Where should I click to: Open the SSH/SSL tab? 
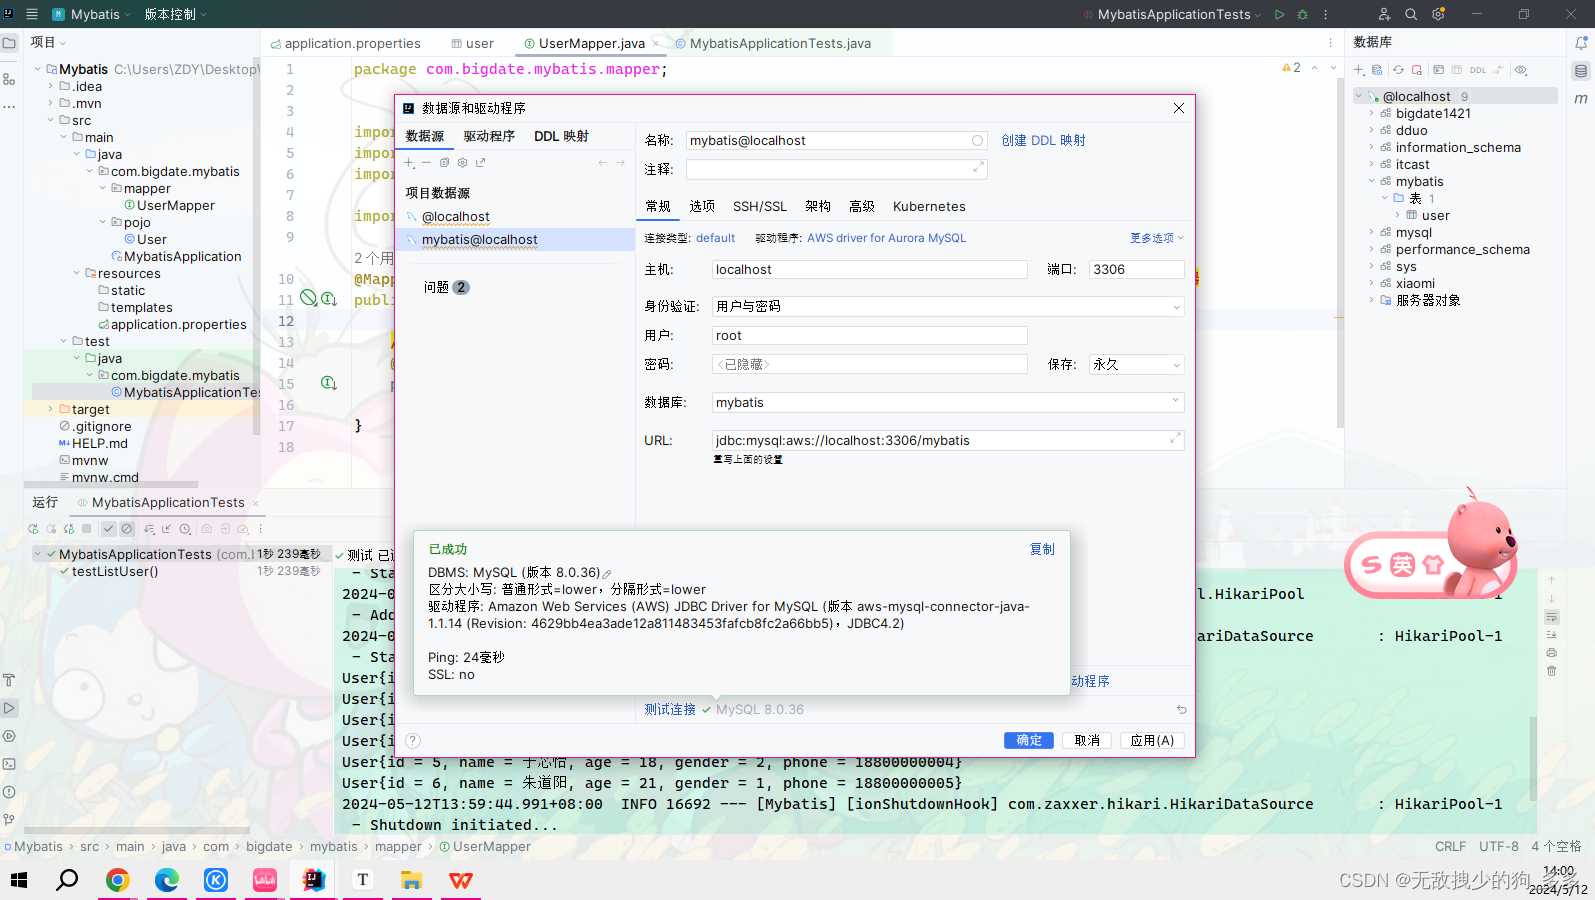click(x=760, y=206)
